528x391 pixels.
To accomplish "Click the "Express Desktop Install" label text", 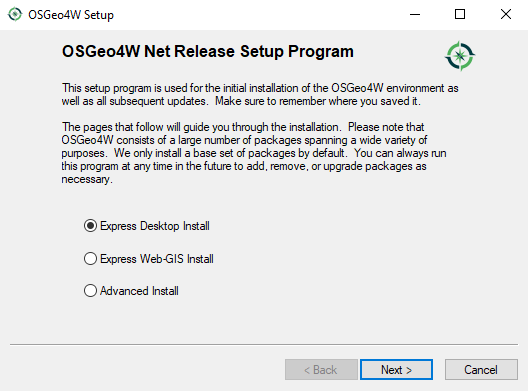I will (155, 226).
